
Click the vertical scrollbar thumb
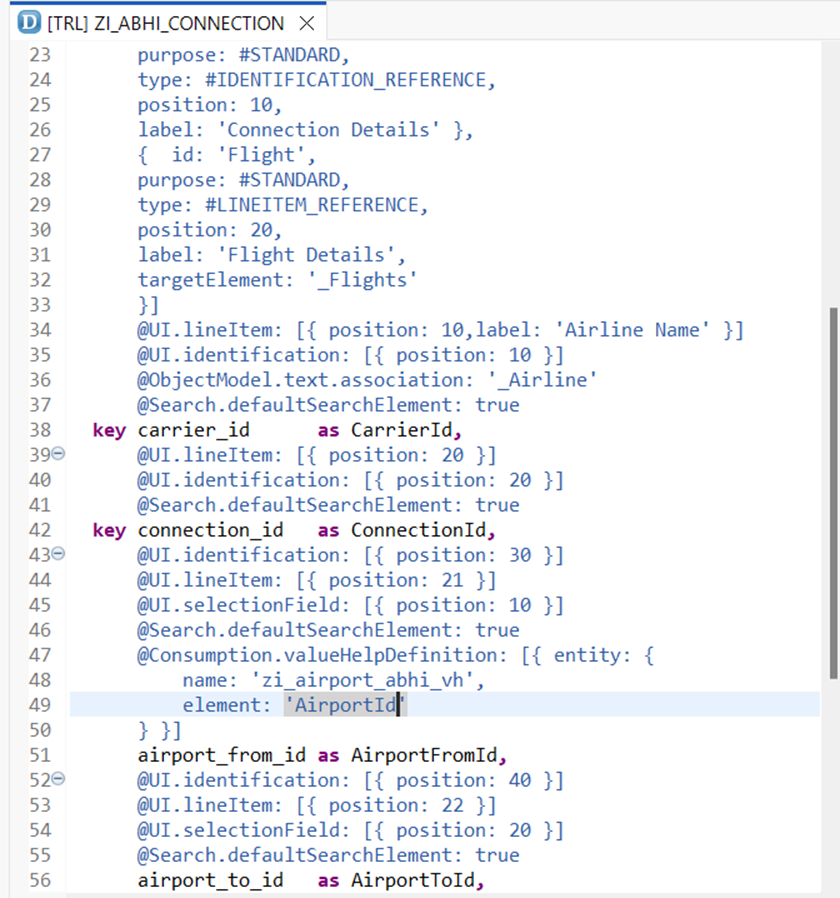click(x=832, y=490)
